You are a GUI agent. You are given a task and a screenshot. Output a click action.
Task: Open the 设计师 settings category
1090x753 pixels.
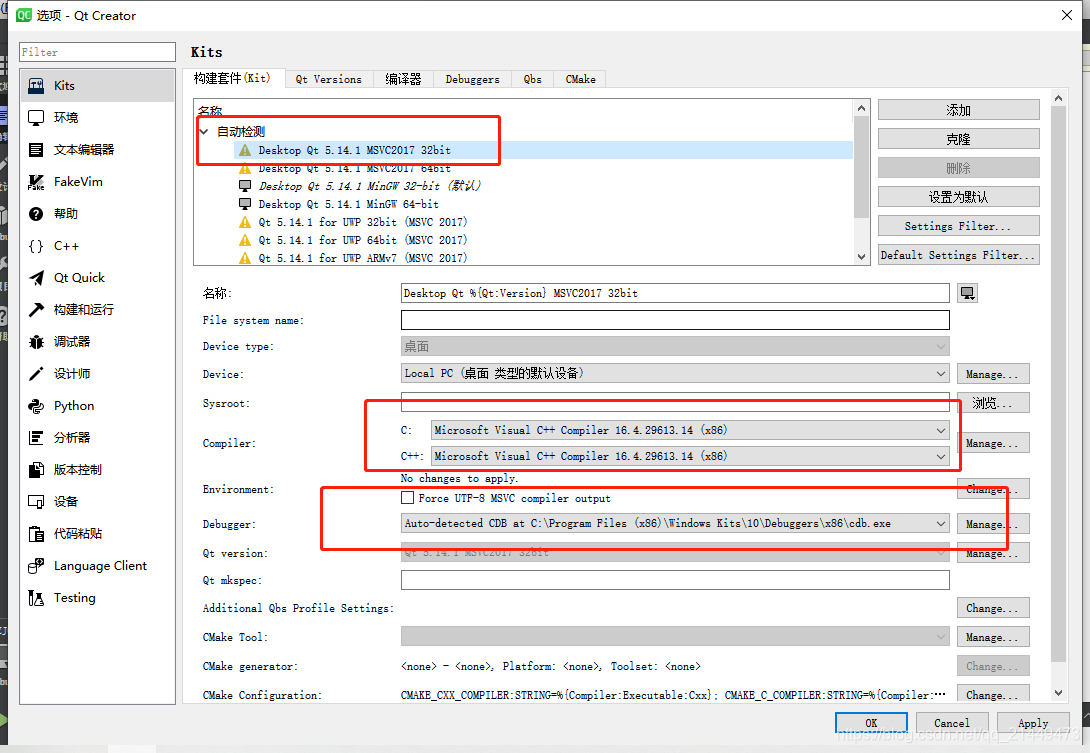pos(97,373)
